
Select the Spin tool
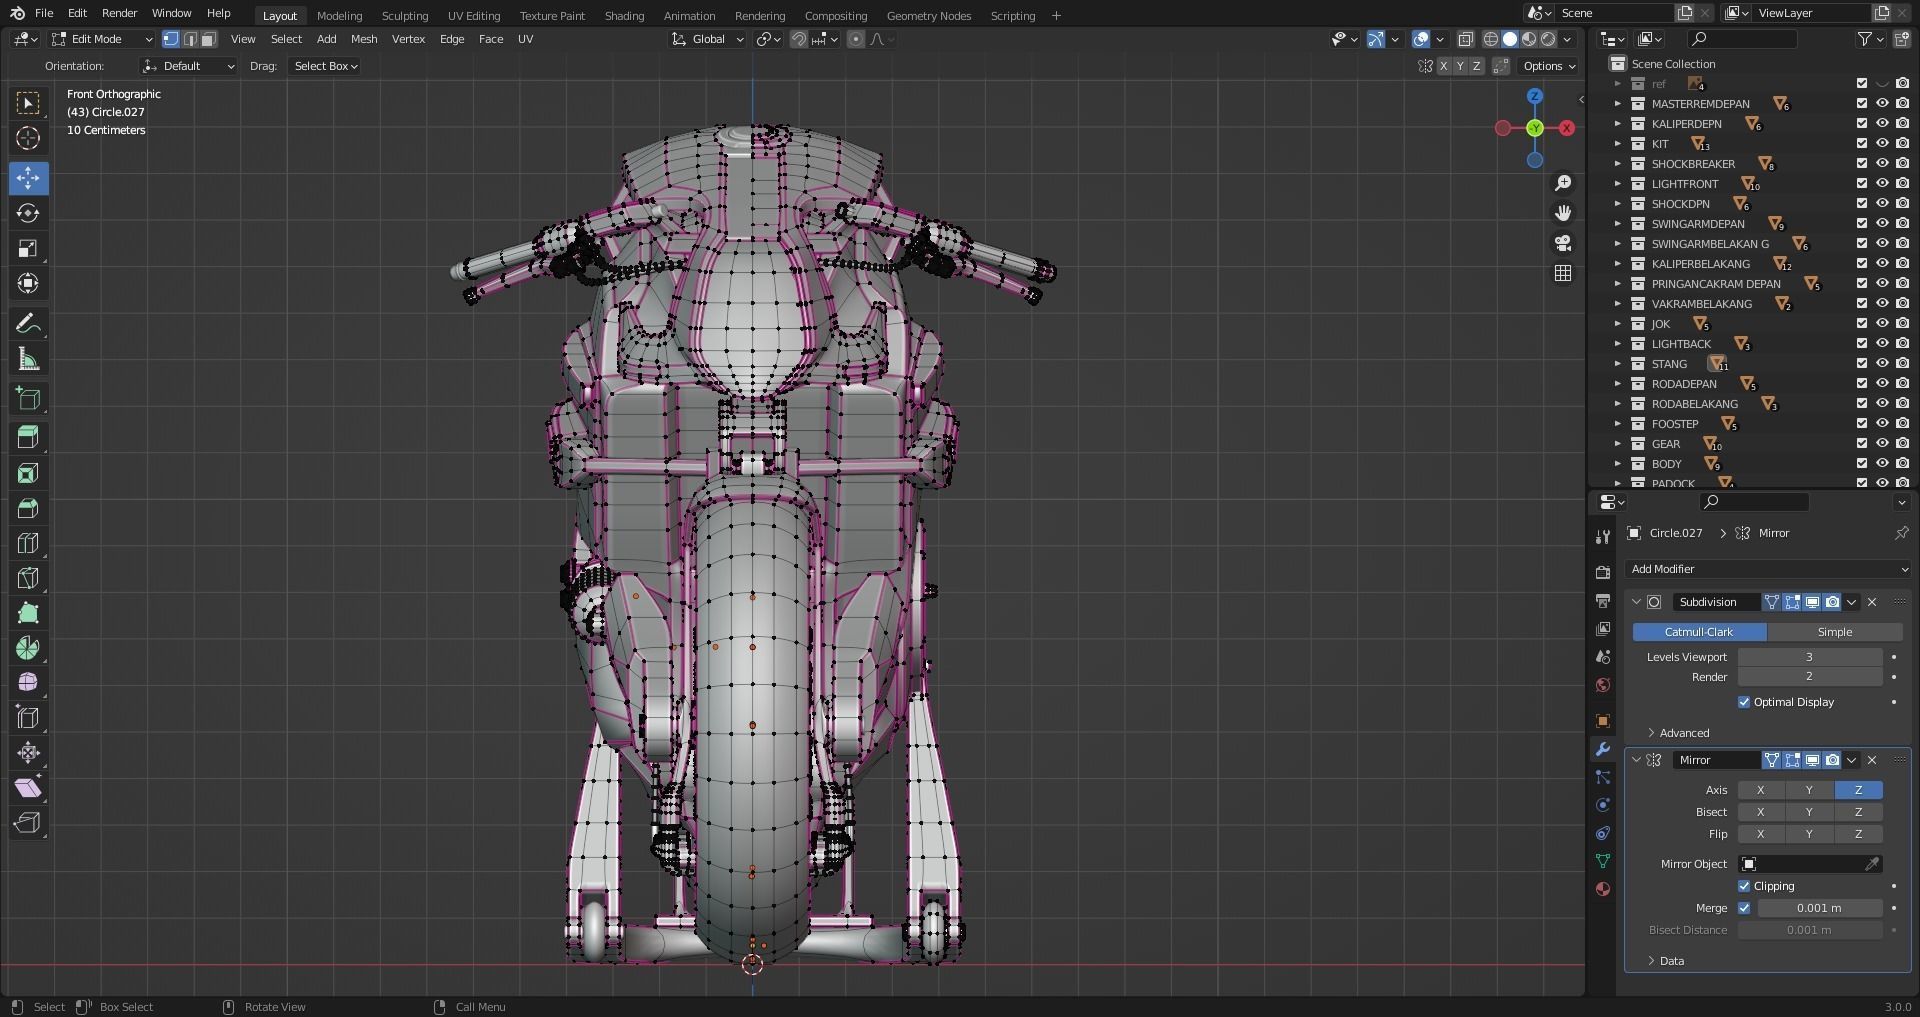pyautogui.click(x=28, y=648)
